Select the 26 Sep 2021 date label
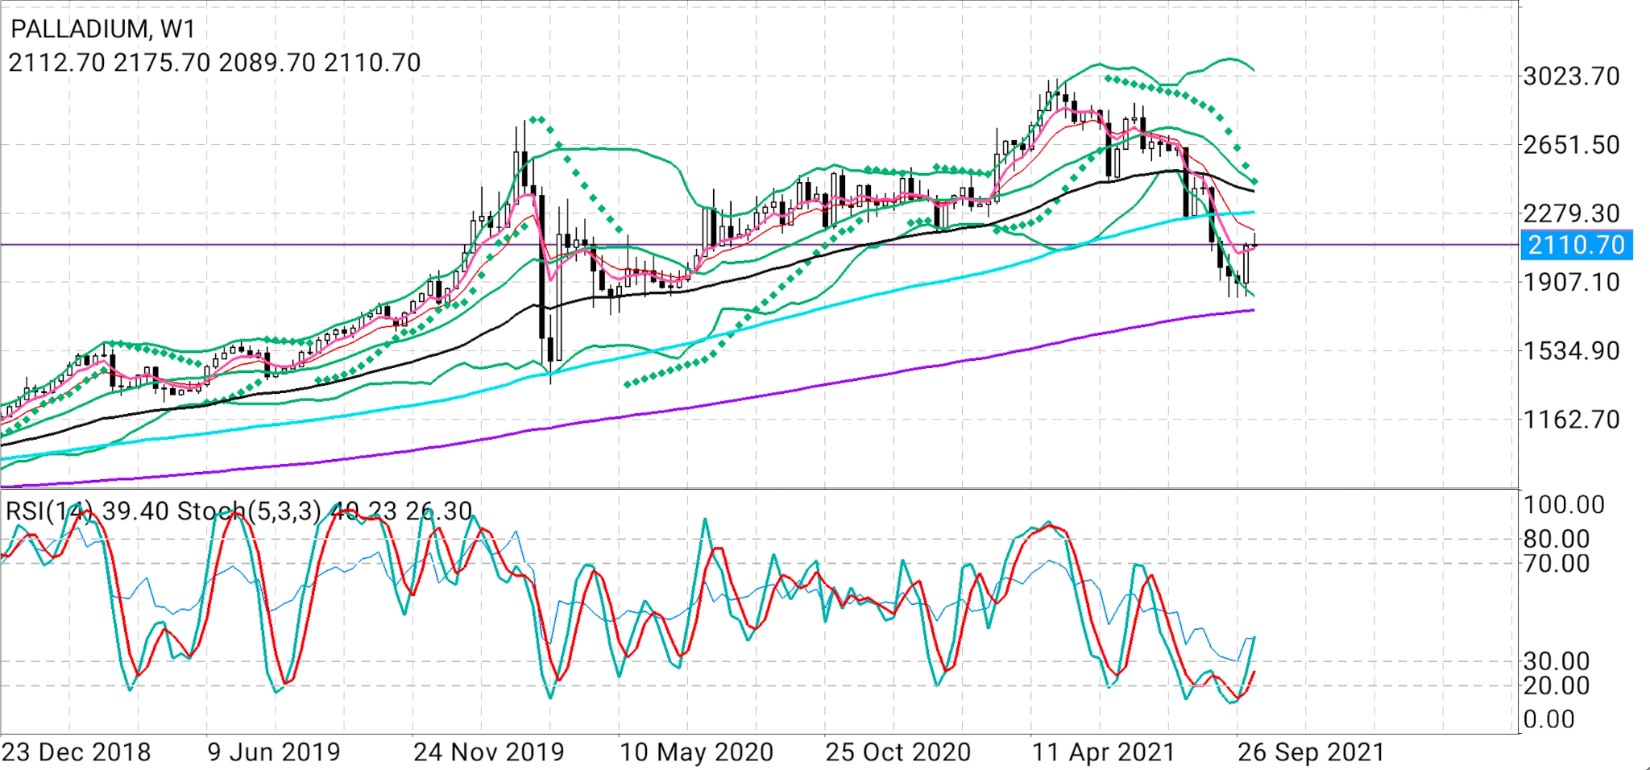Image resolution: width=1650 pixels, height=770 pixels. [x=1310, y=752]
